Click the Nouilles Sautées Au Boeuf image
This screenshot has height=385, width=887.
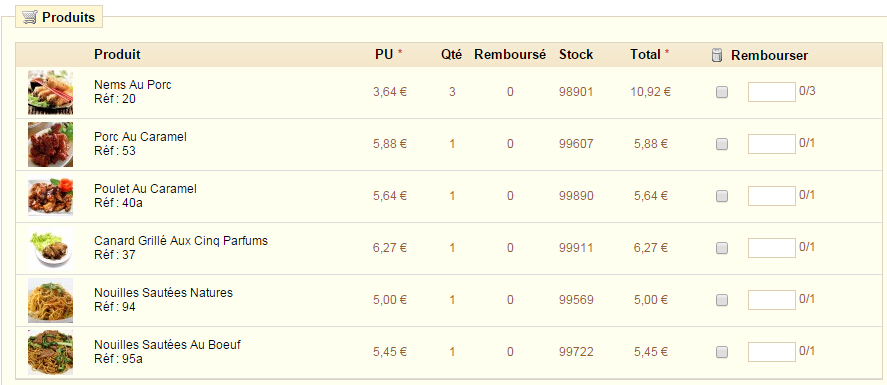(x=50, y=352)
